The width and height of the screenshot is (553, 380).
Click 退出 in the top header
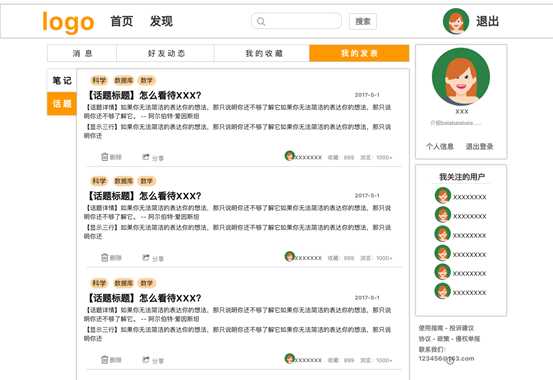pyautogui.click(x=487, y=22)
